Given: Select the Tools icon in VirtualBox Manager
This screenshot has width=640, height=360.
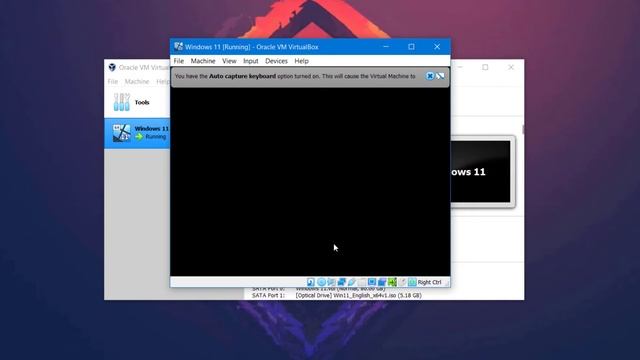Looking at the screenshot, I should click(122, 102).
